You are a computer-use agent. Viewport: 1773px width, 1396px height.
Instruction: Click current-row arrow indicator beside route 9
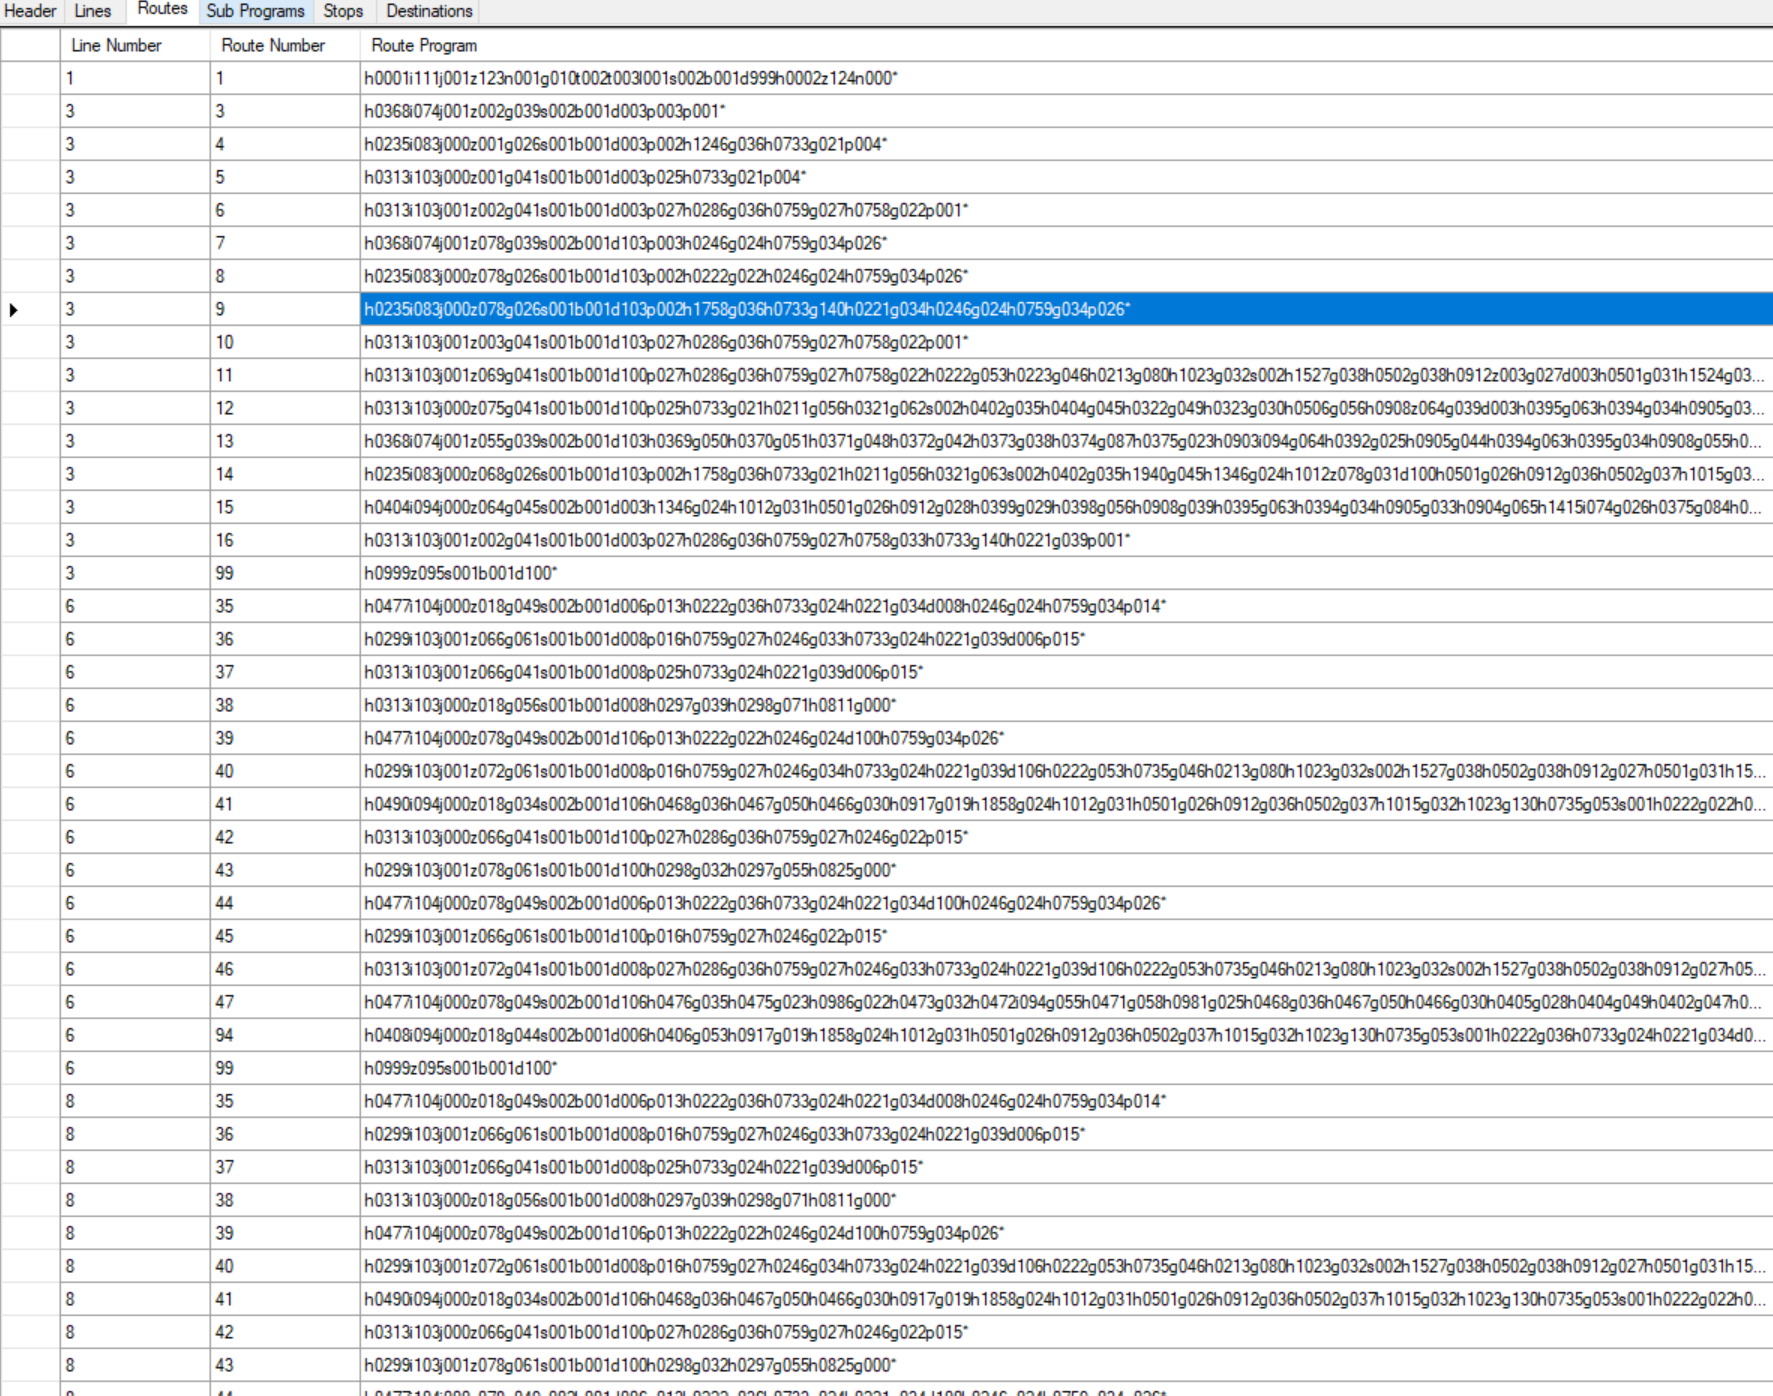[14, 310]
